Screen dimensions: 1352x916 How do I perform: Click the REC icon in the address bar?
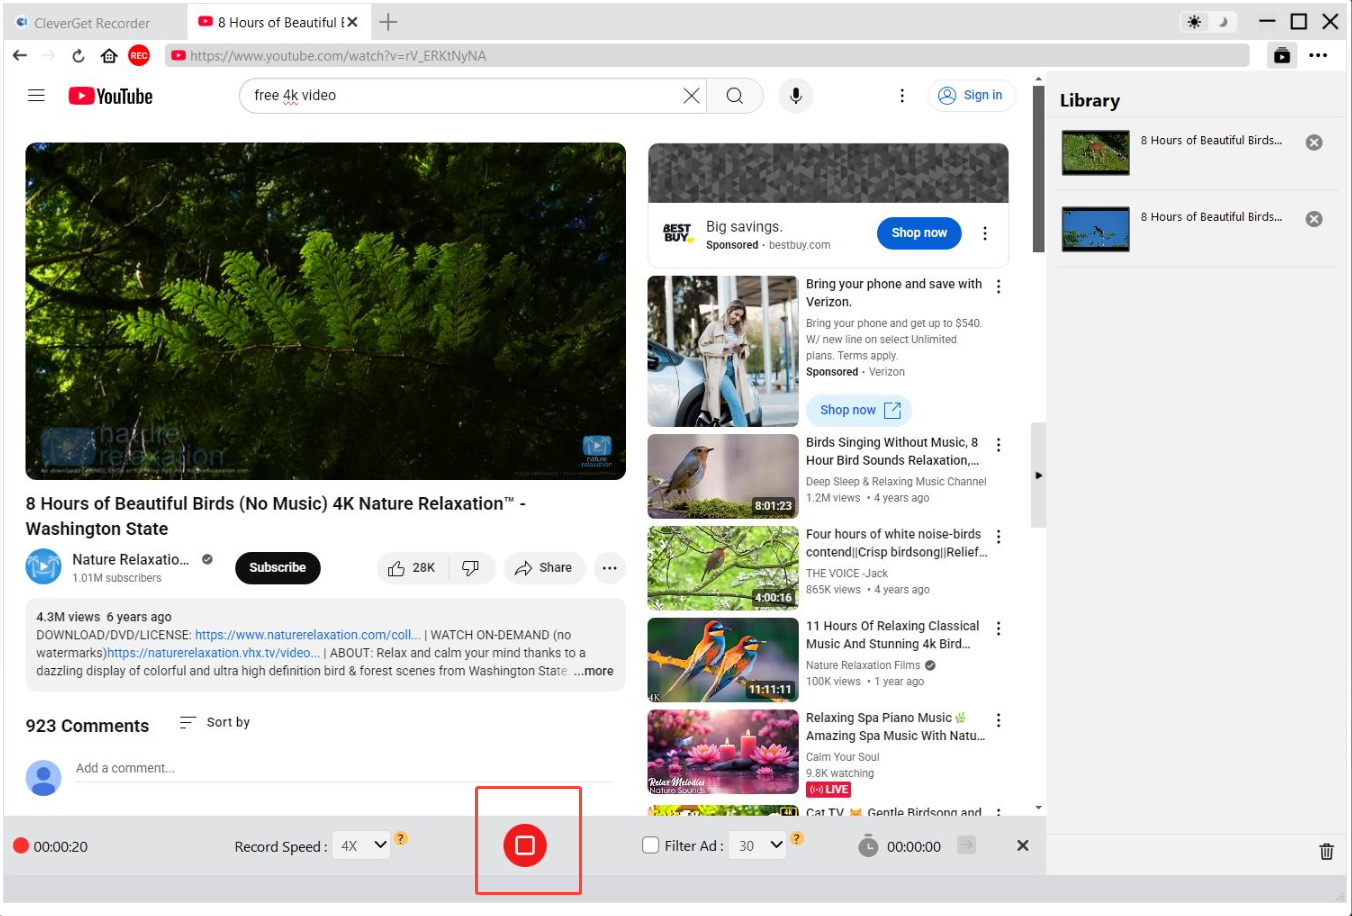point(139,56)
